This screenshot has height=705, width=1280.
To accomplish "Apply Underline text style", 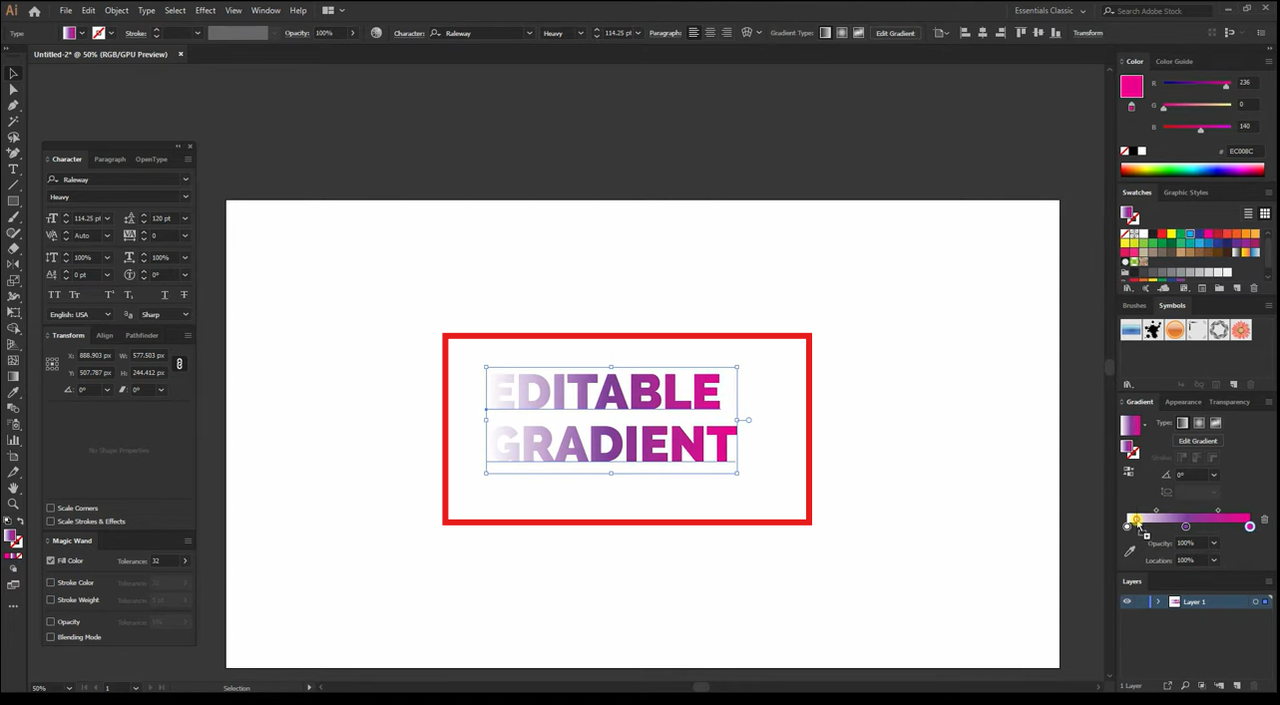I will click(165, 295).
